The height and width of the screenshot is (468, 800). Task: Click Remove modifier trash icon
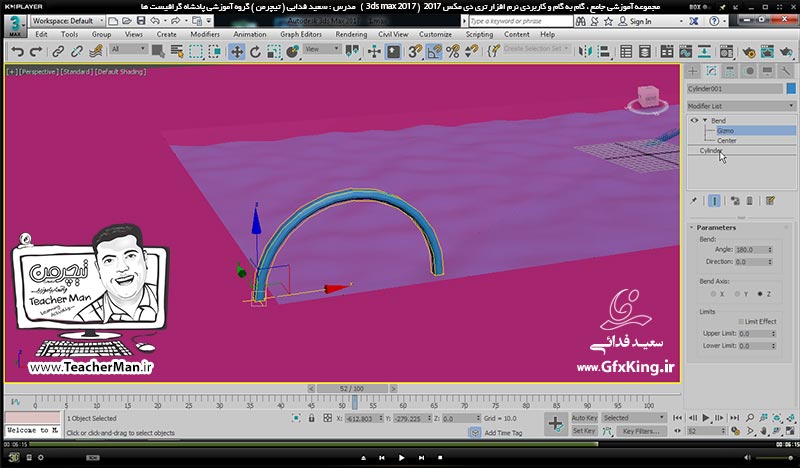click(749, 201)
